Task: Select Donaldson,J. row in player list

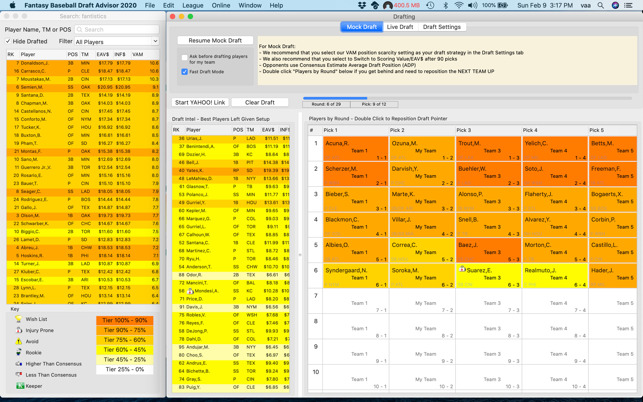Action: [83, 63]
